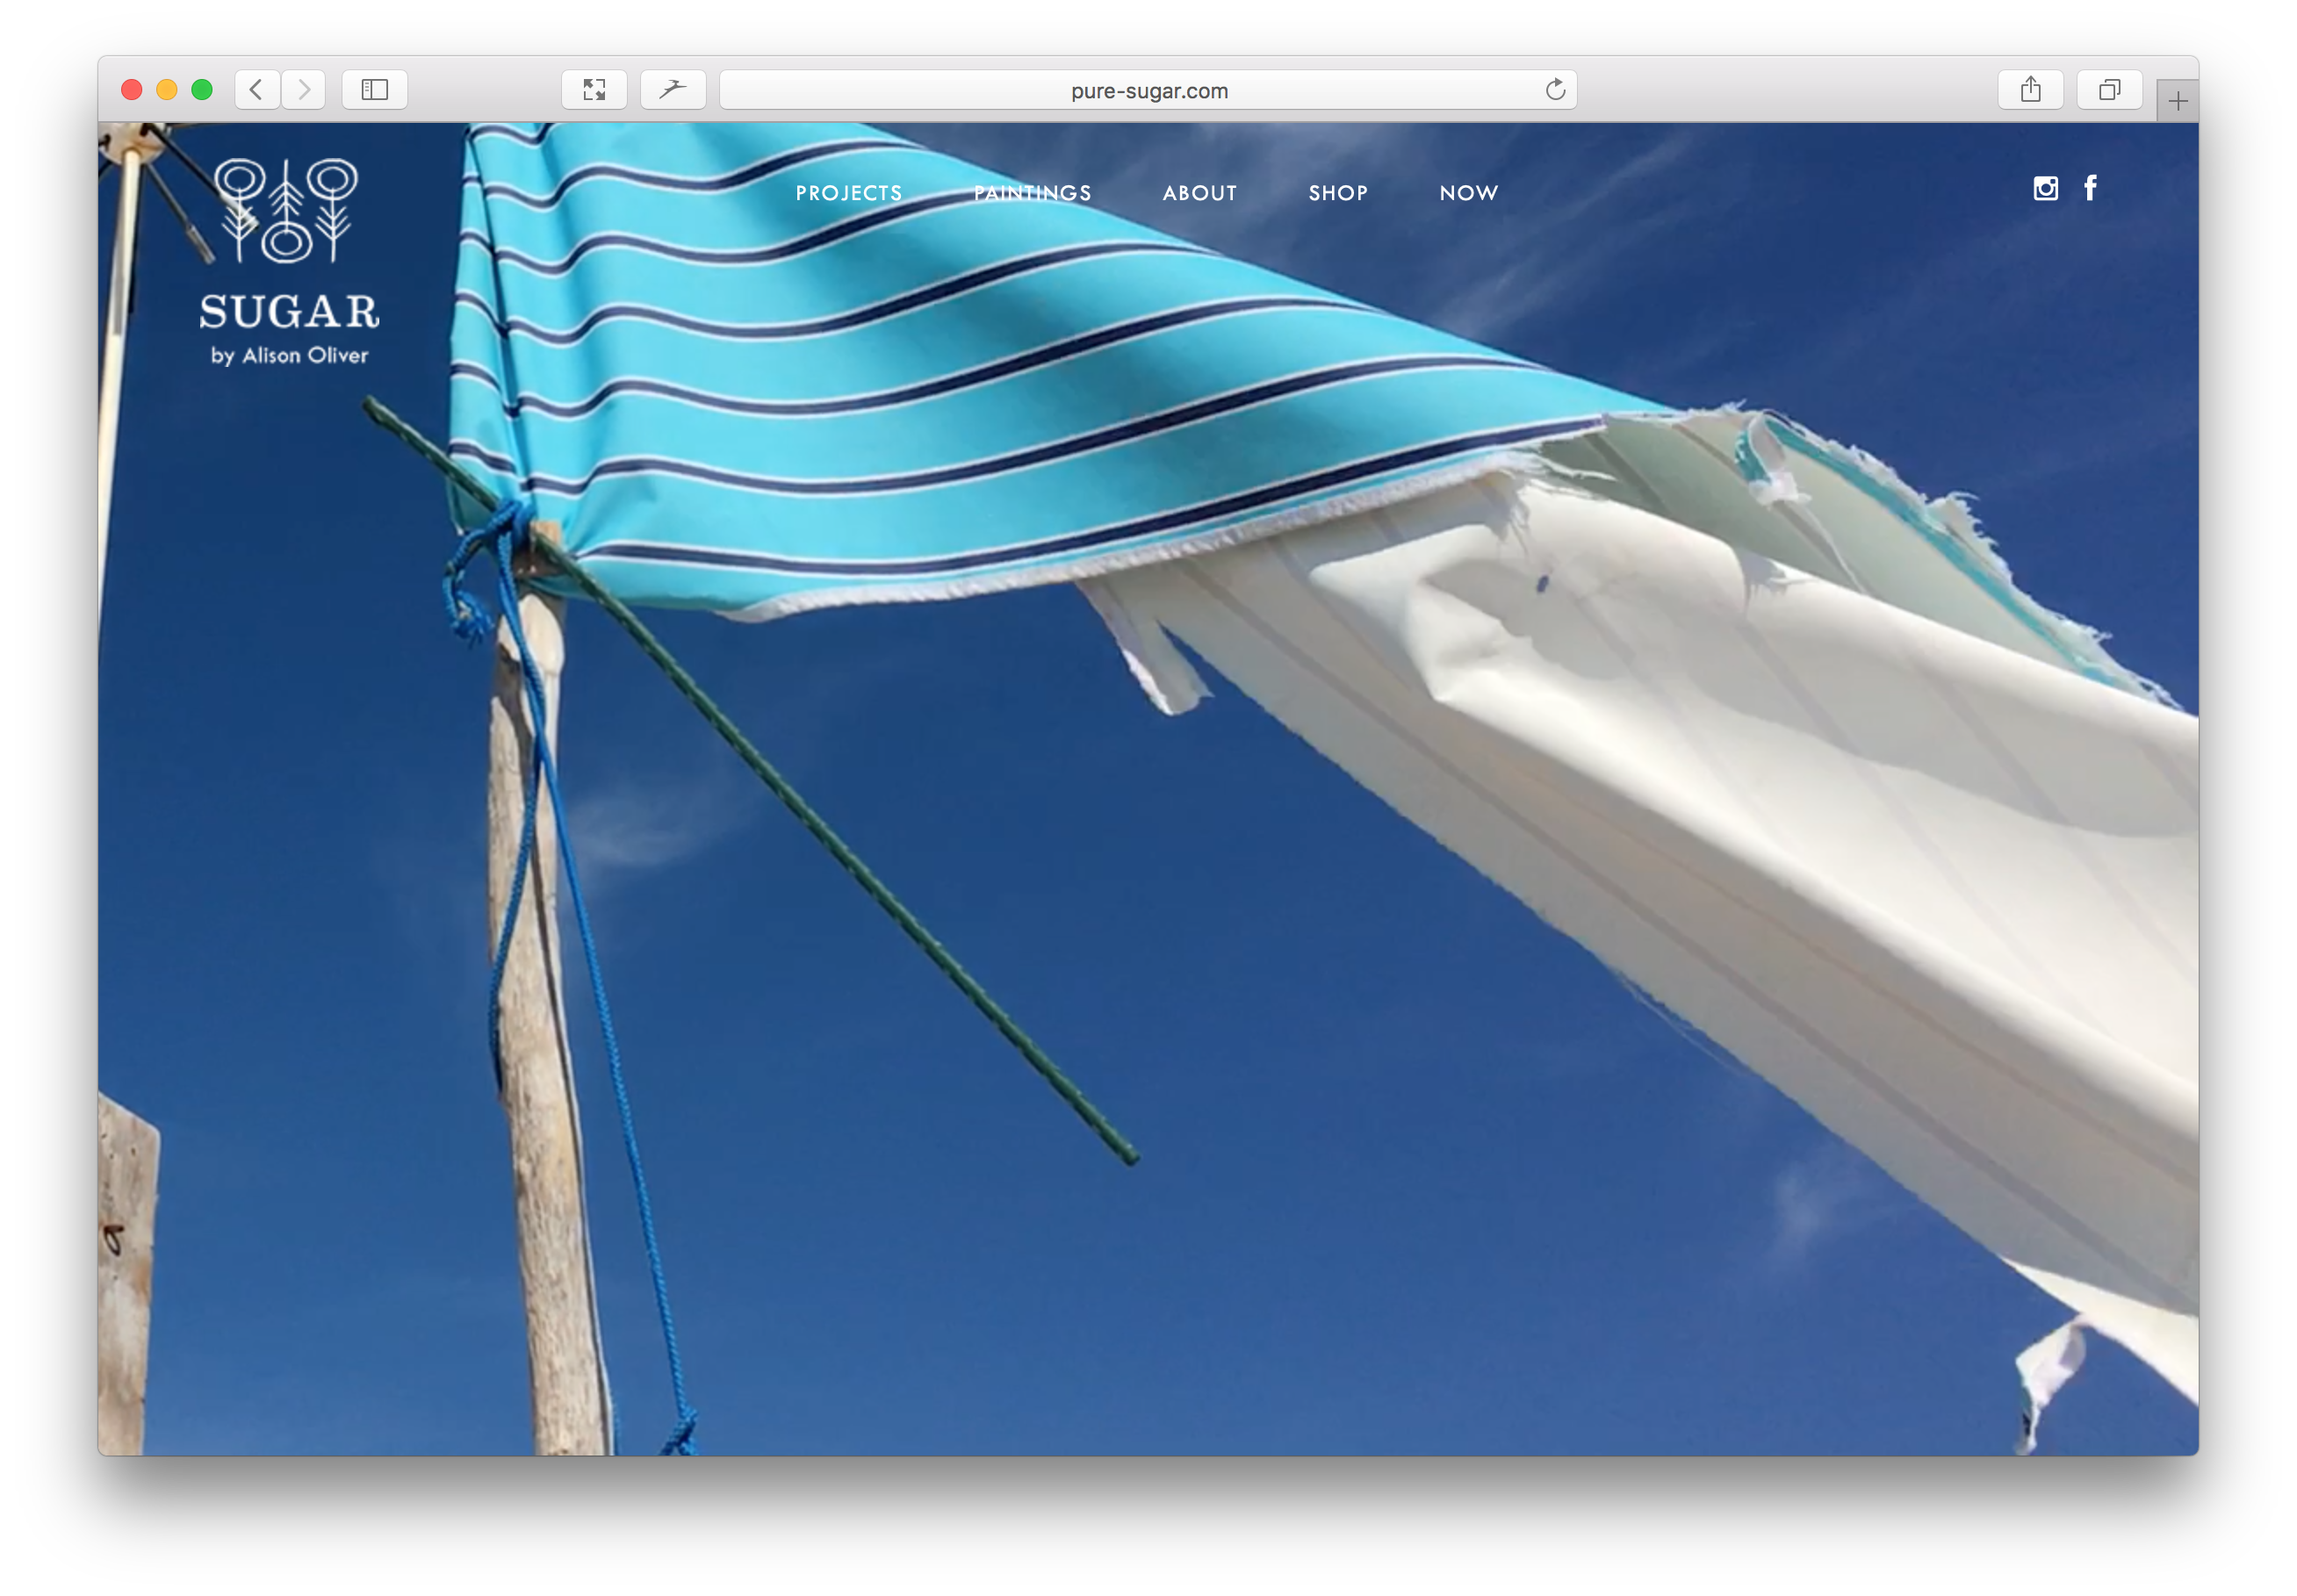Go forward using the Safari forward arrow
The image size is (2297, 1596).
(304, 90)
